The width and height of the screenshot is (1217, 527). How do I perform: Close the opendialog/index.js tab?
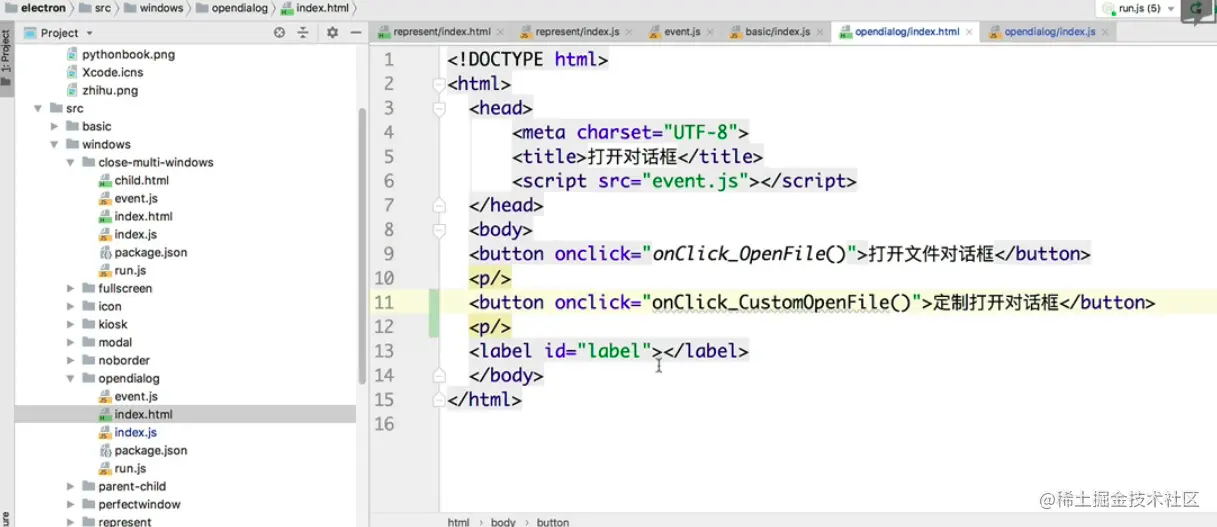[x=1104, y=32]
